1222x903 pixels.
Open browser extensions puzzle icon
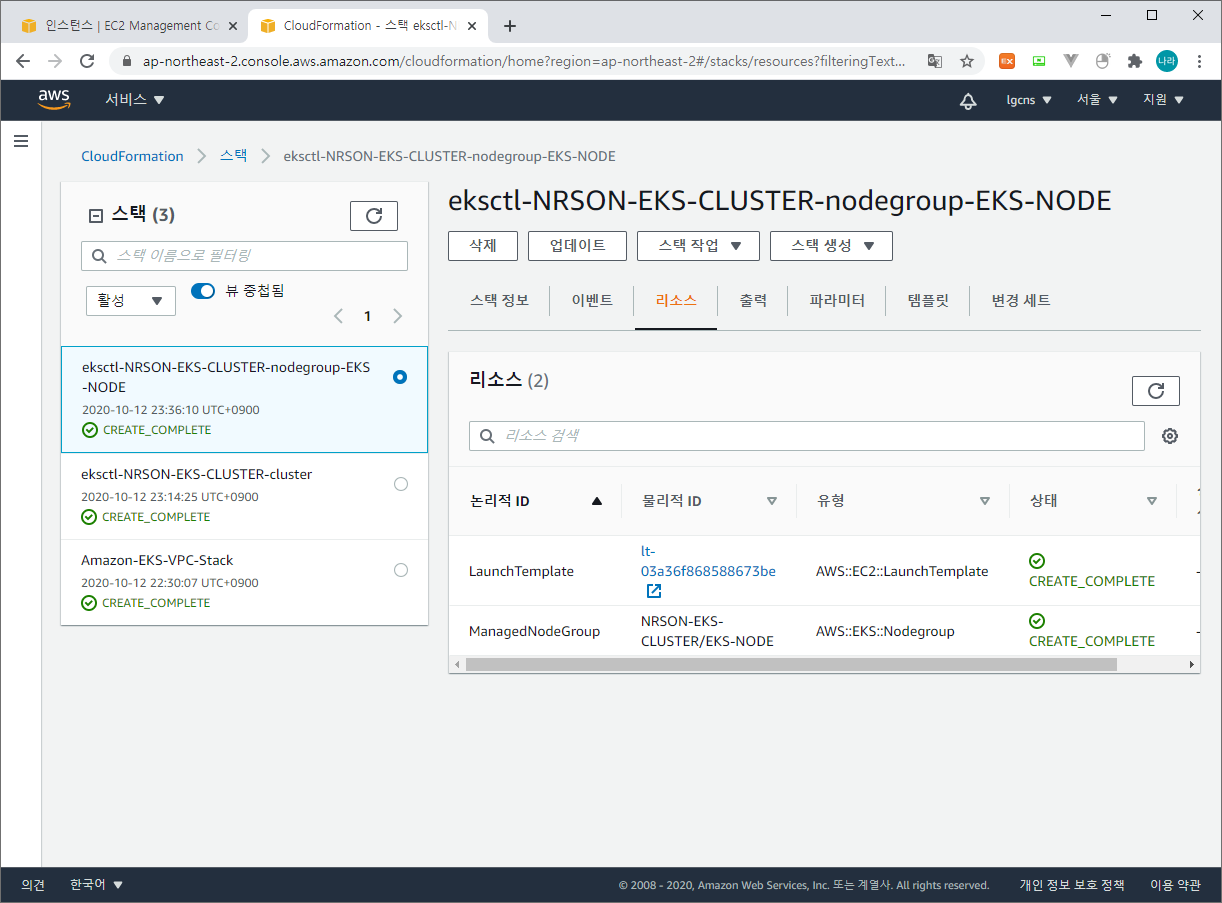tap(1134, 61)
